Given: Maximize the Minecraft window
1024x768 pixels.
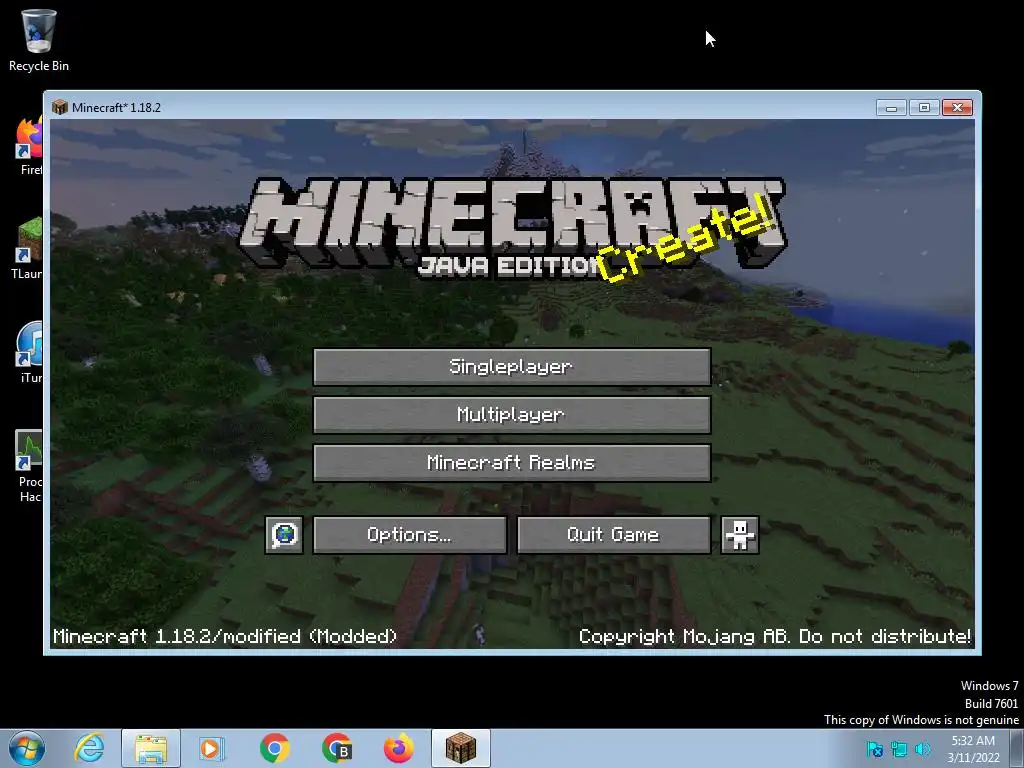Looking at the screenshot, I should point(924,108).
